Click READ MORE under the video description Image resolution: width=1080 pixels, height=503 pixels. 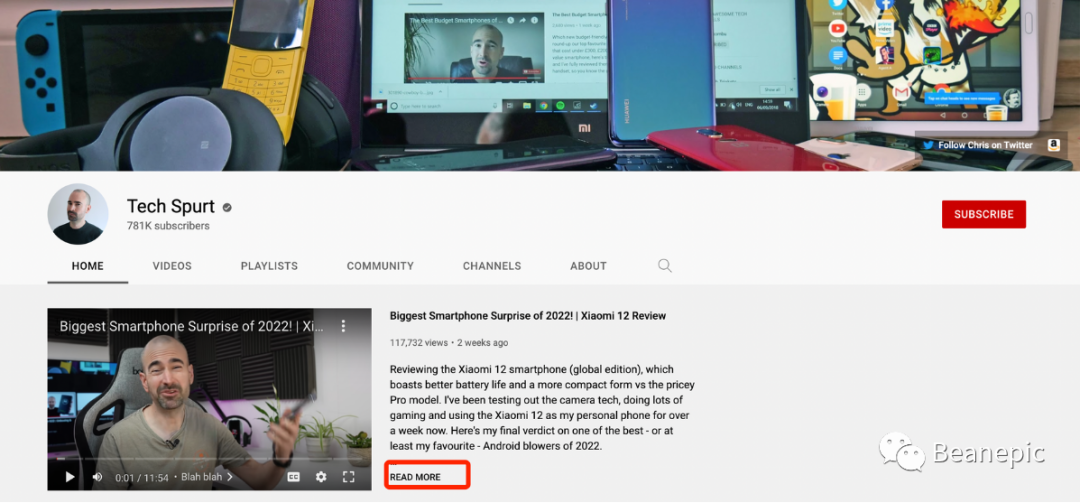pos(415,478)
